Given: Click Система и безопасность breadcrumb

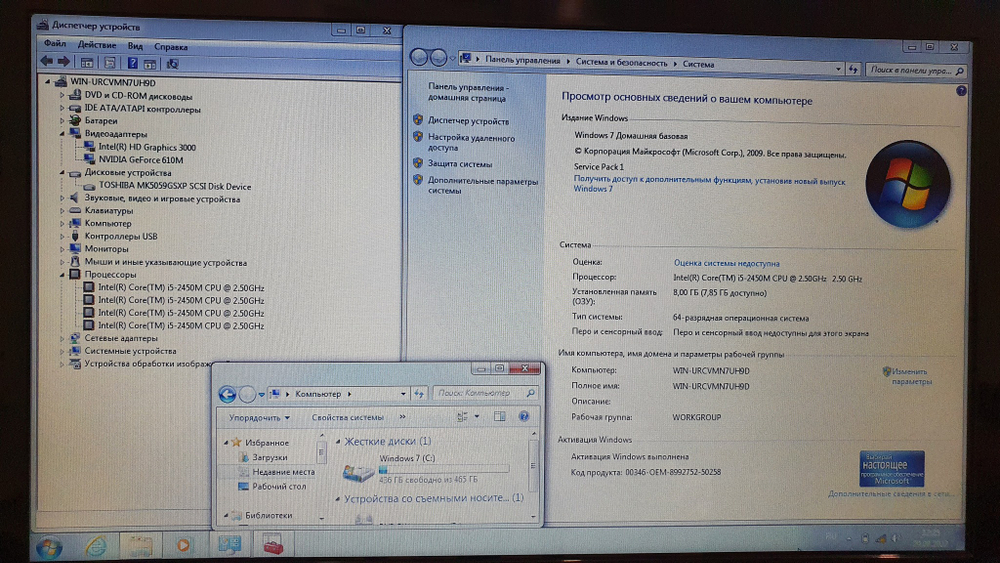Looking at the screenshot, I should pos(621,62).
